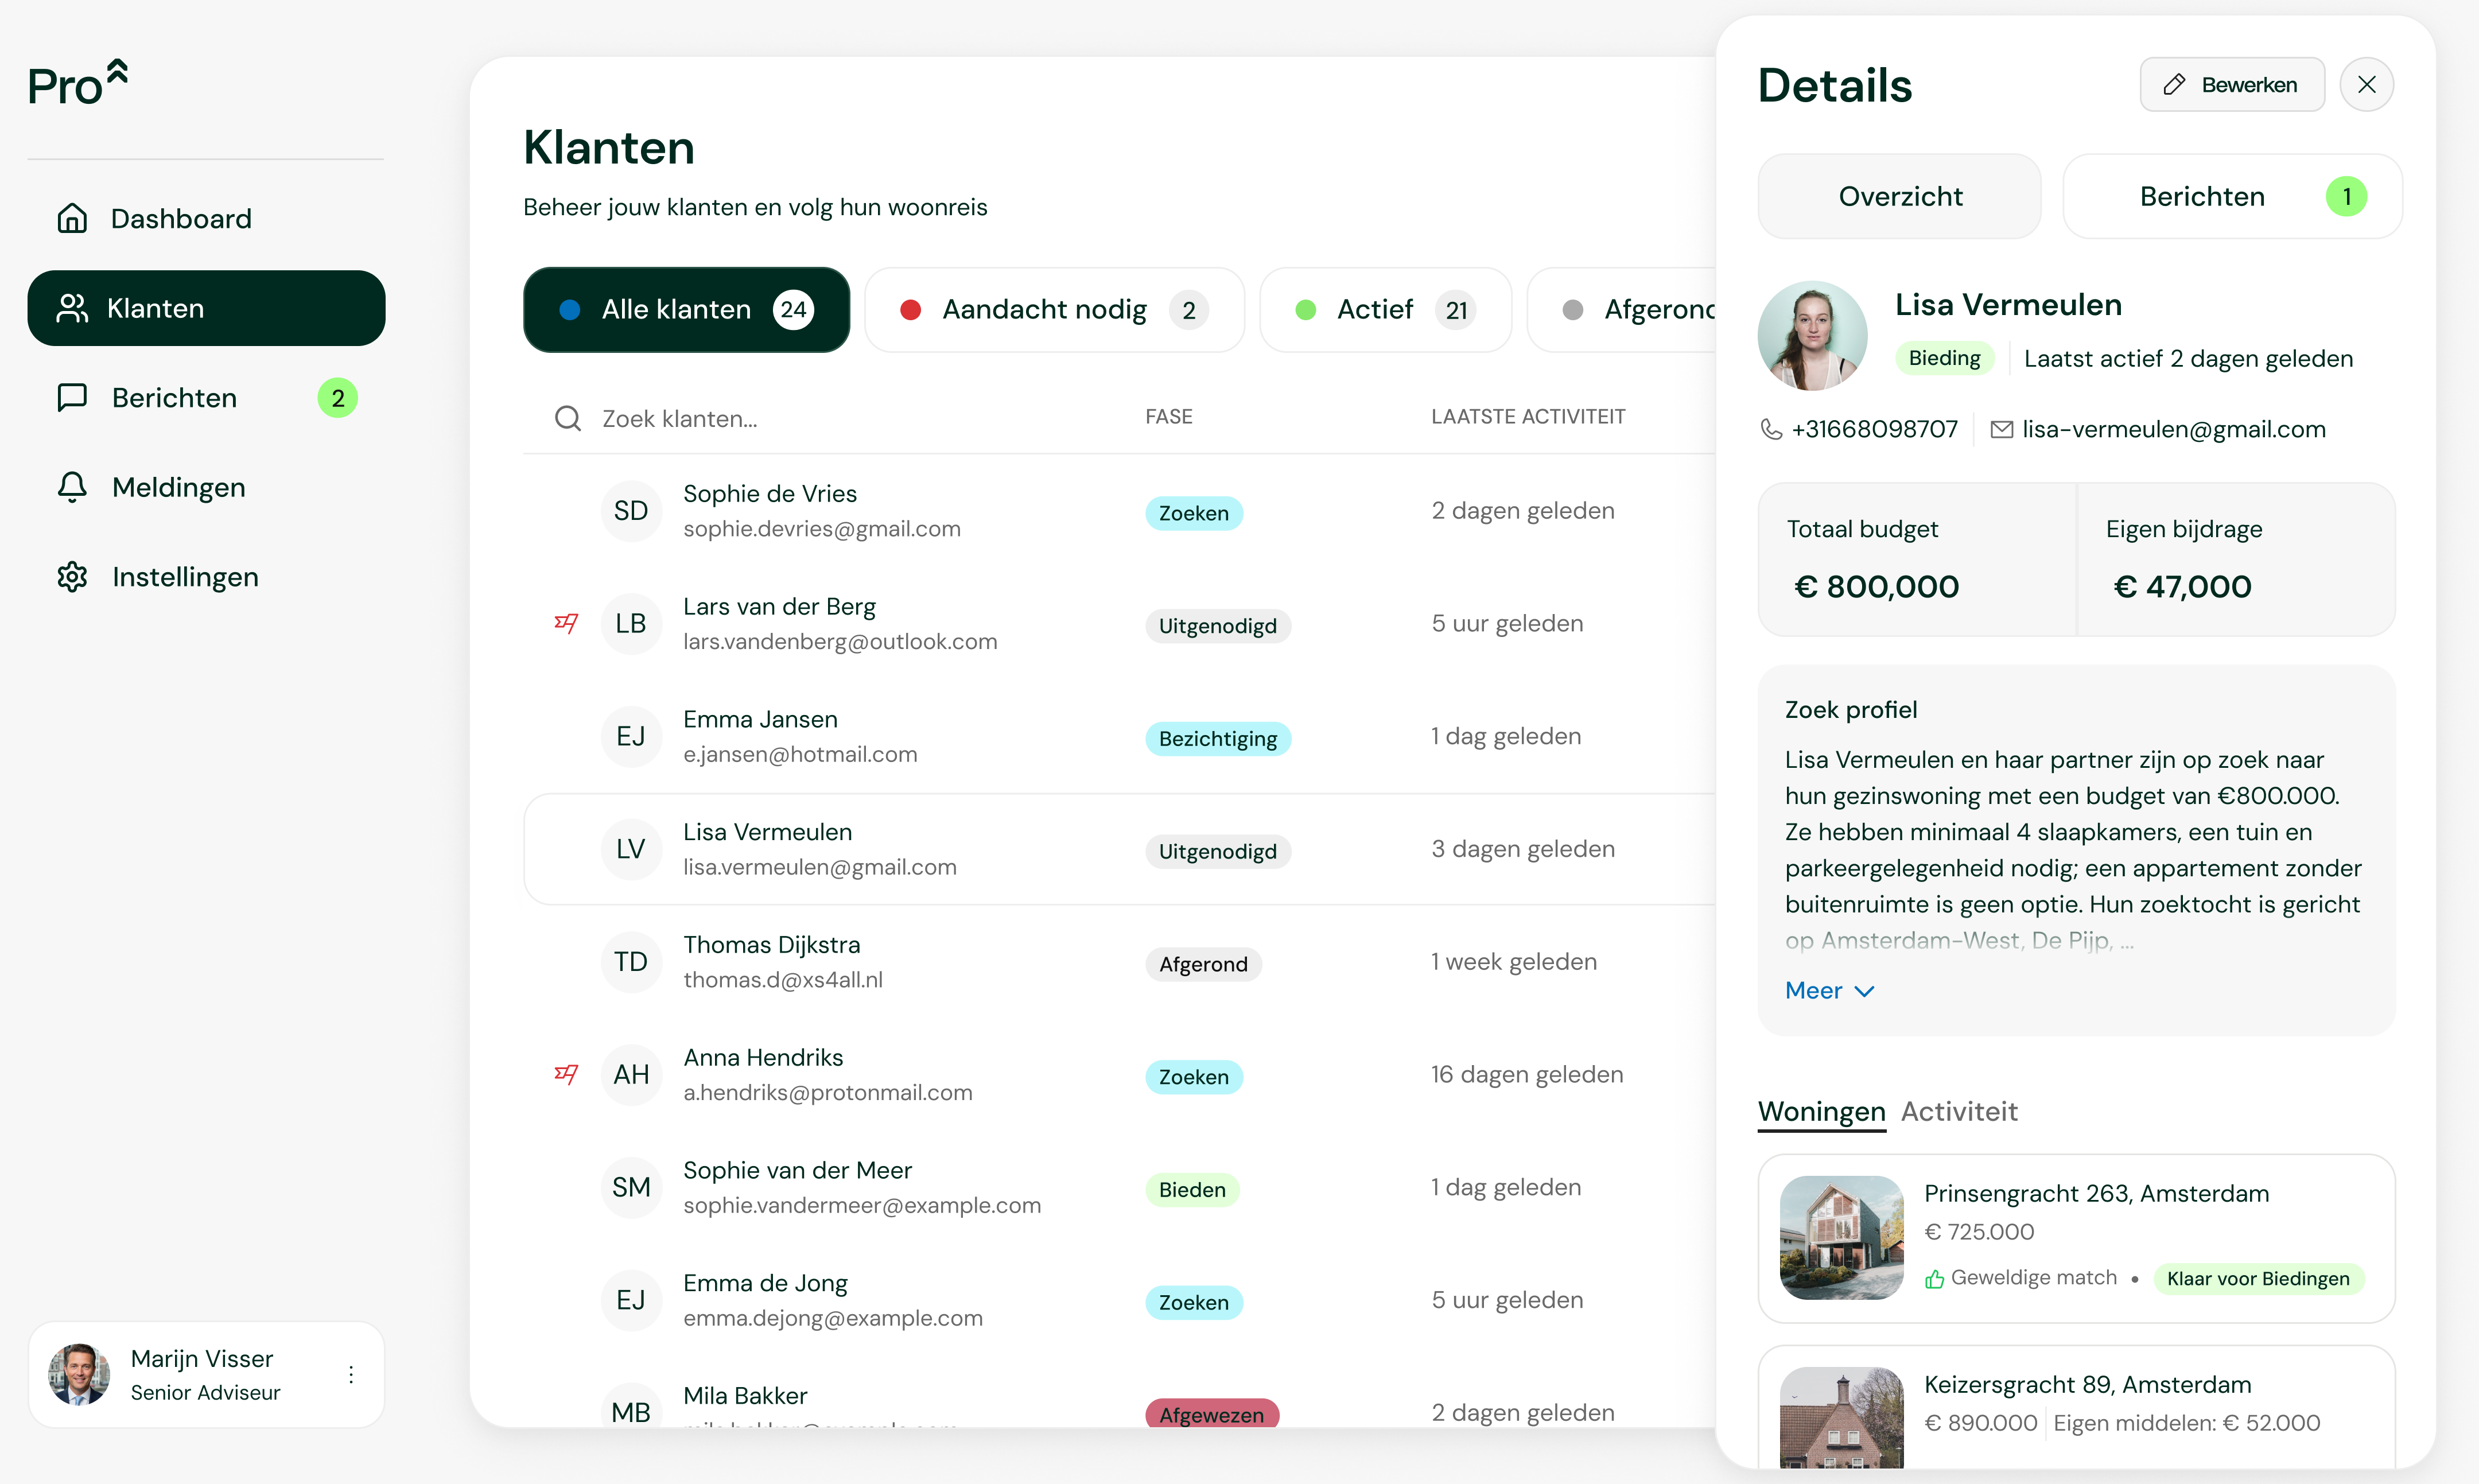The width and height of the screenshot is (2479, 1484).
Task: Click Bewerken edit button
Action: (2232, 84)
